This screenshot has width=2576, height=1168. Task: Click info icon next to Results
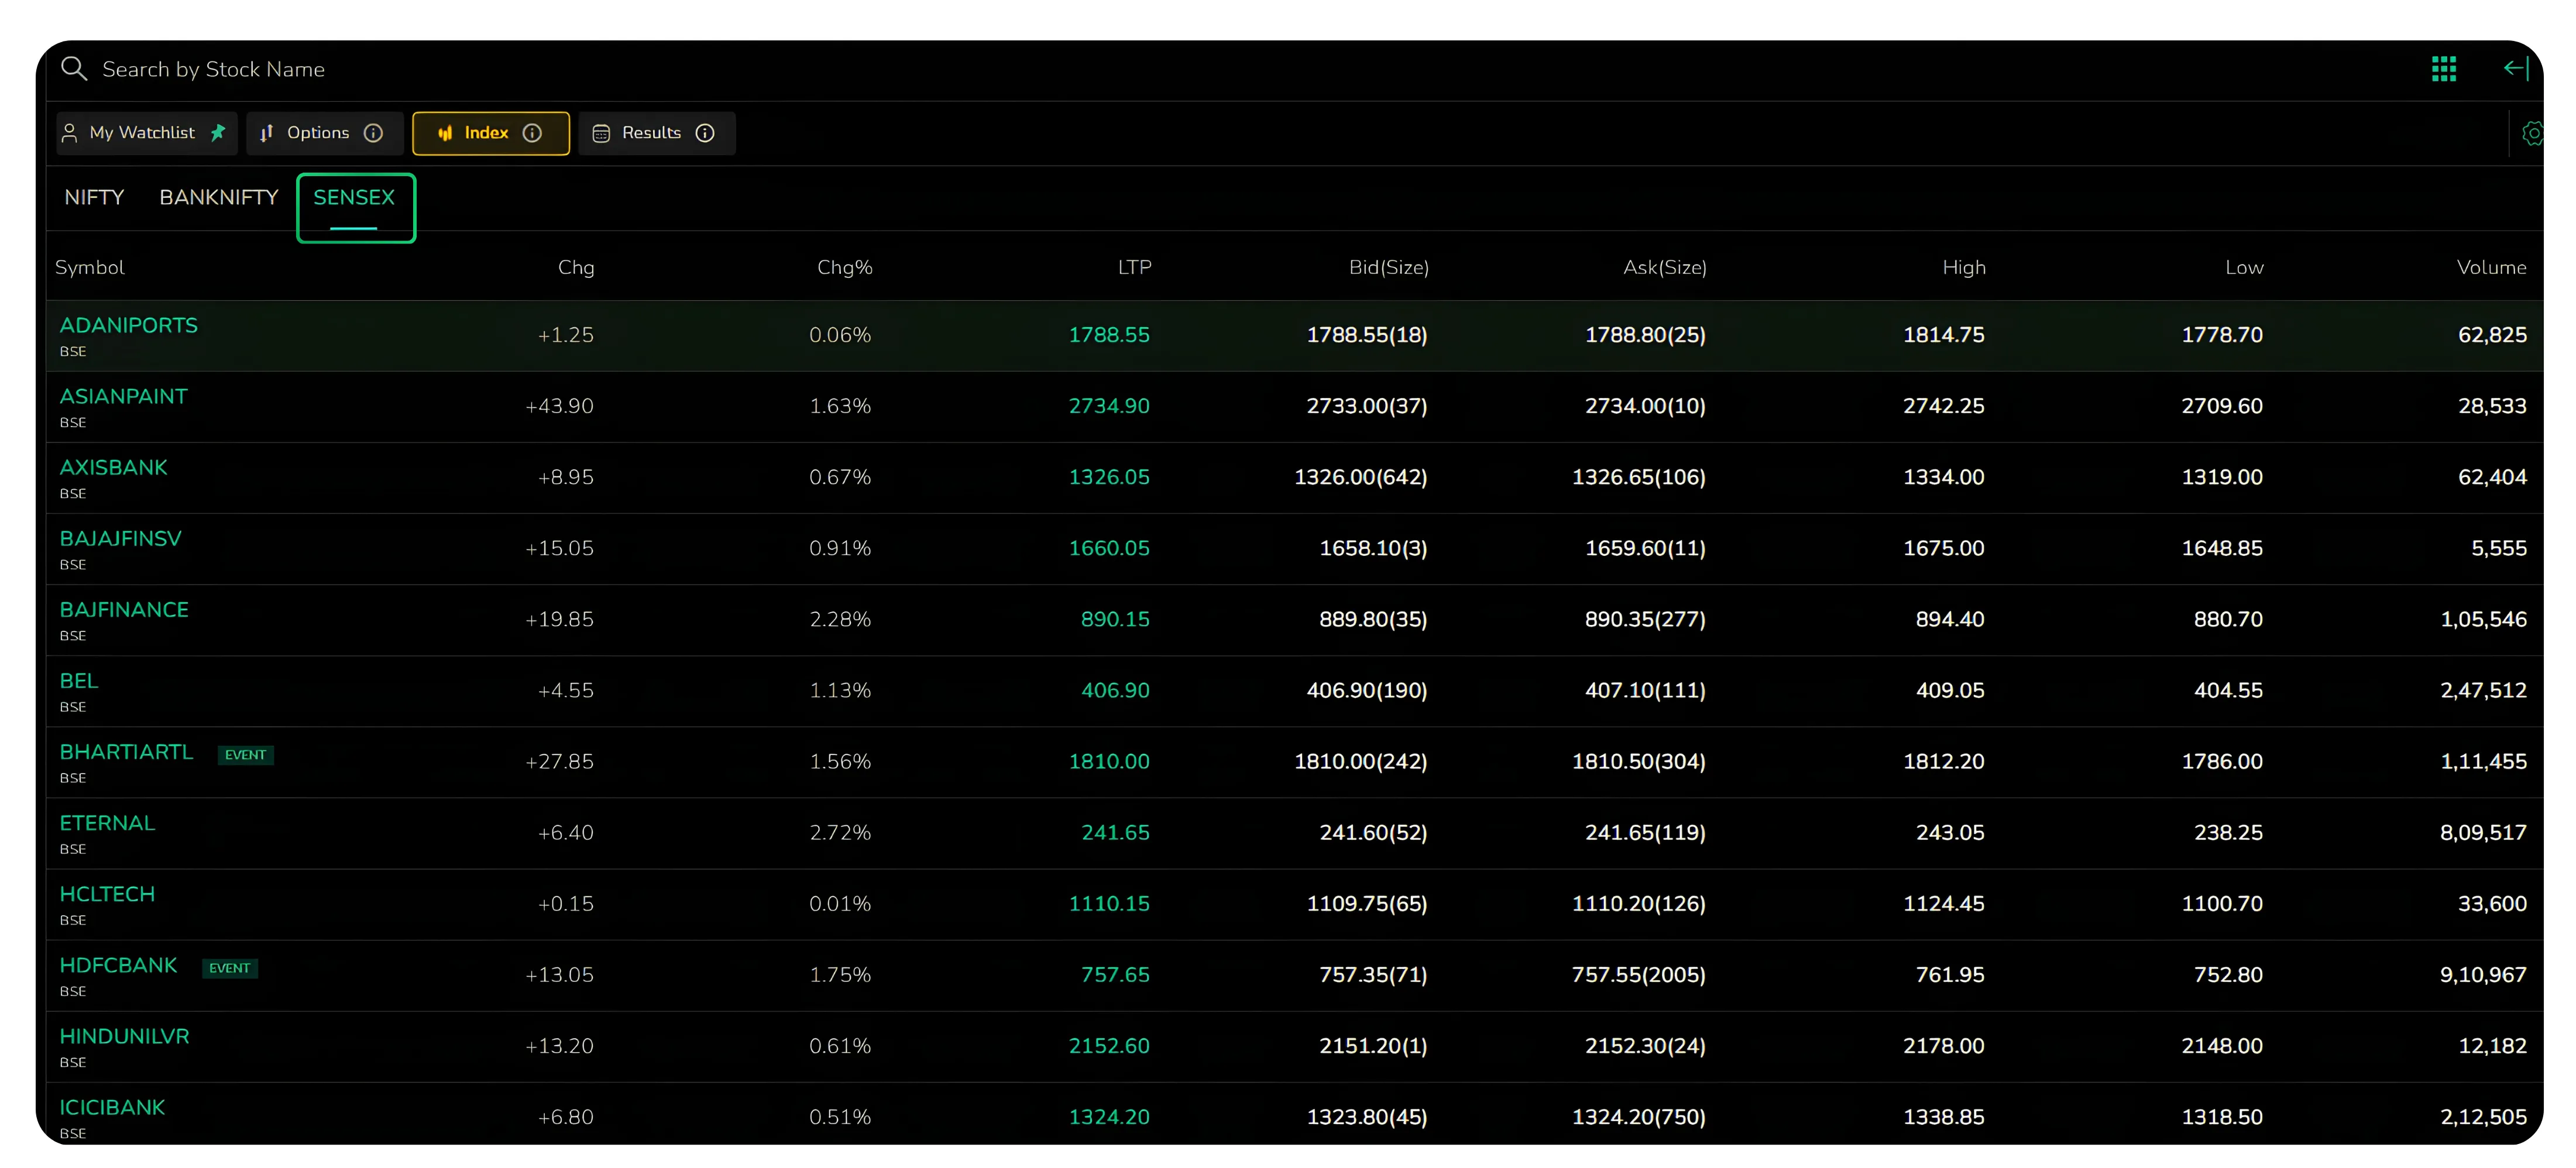pyautogui.click(x=705, y=133)
